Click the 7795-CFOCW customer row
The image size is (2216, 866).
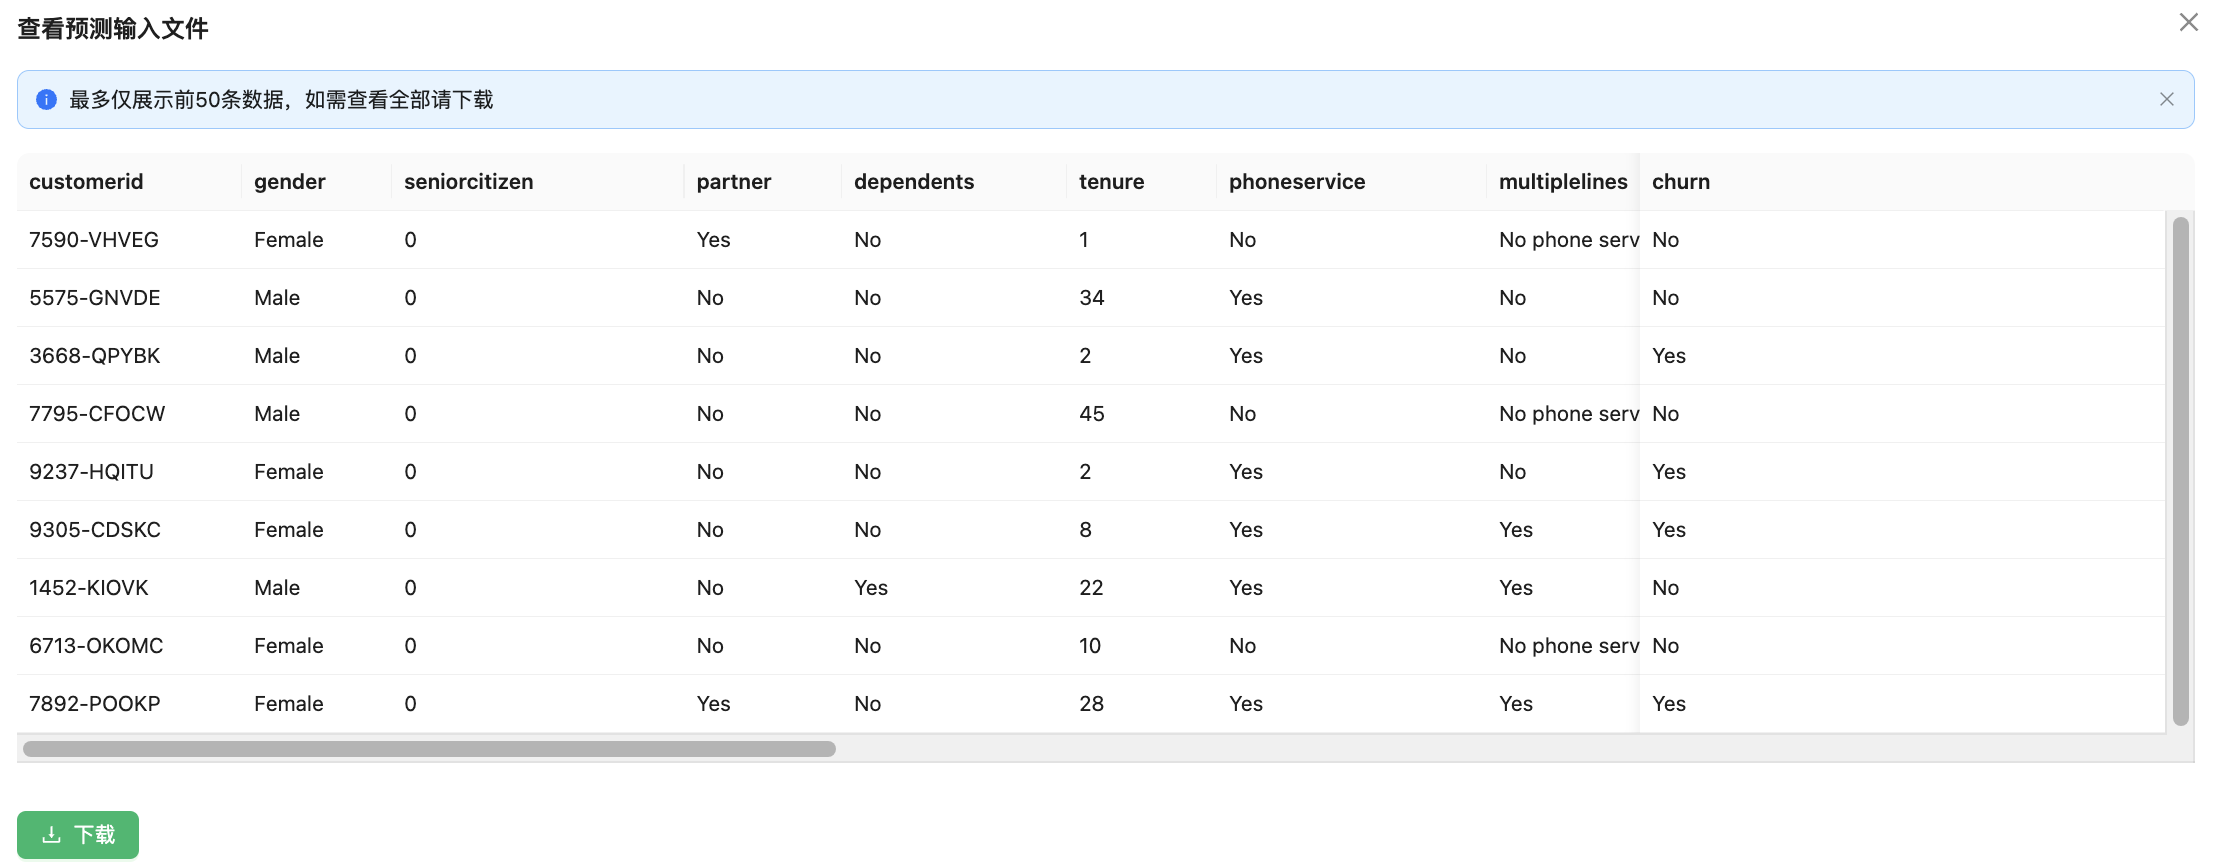click(97, 414)
